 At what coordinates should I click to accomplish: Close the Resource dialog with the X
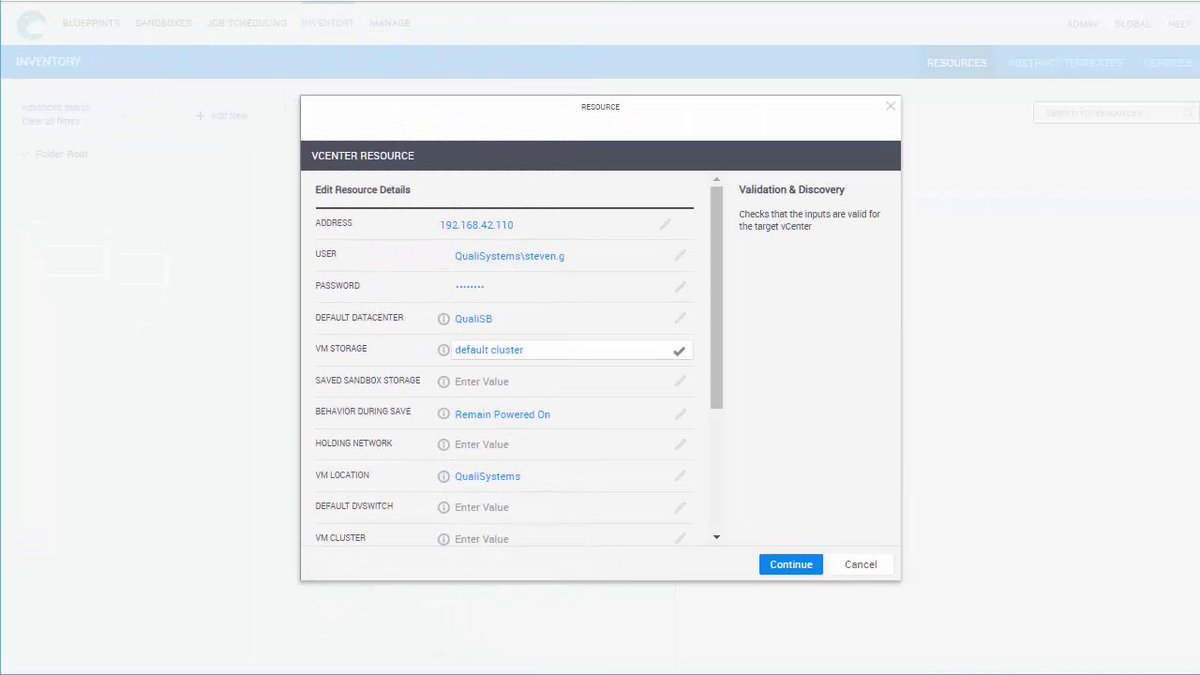click(890, 106)
